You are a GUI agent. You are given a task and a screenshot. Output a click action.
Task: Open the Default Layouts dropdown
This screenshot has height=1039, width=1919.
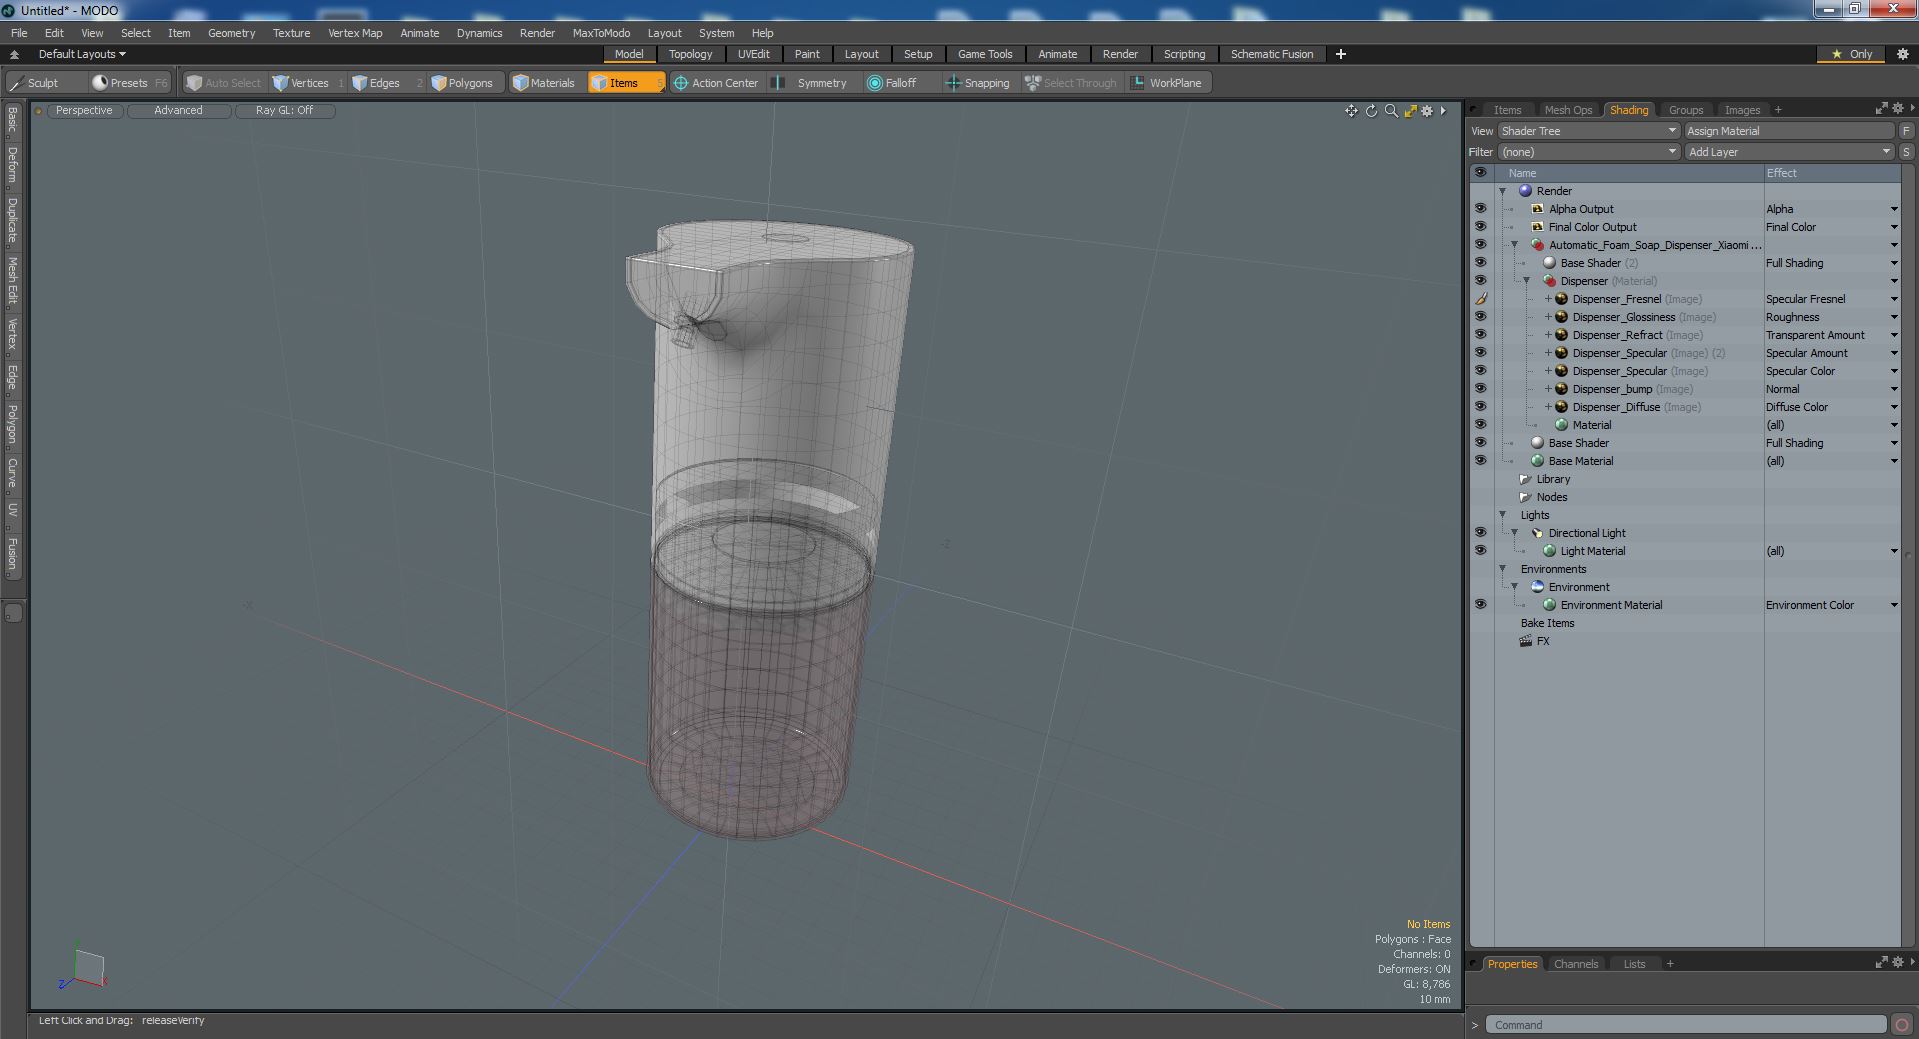[82, 54]
